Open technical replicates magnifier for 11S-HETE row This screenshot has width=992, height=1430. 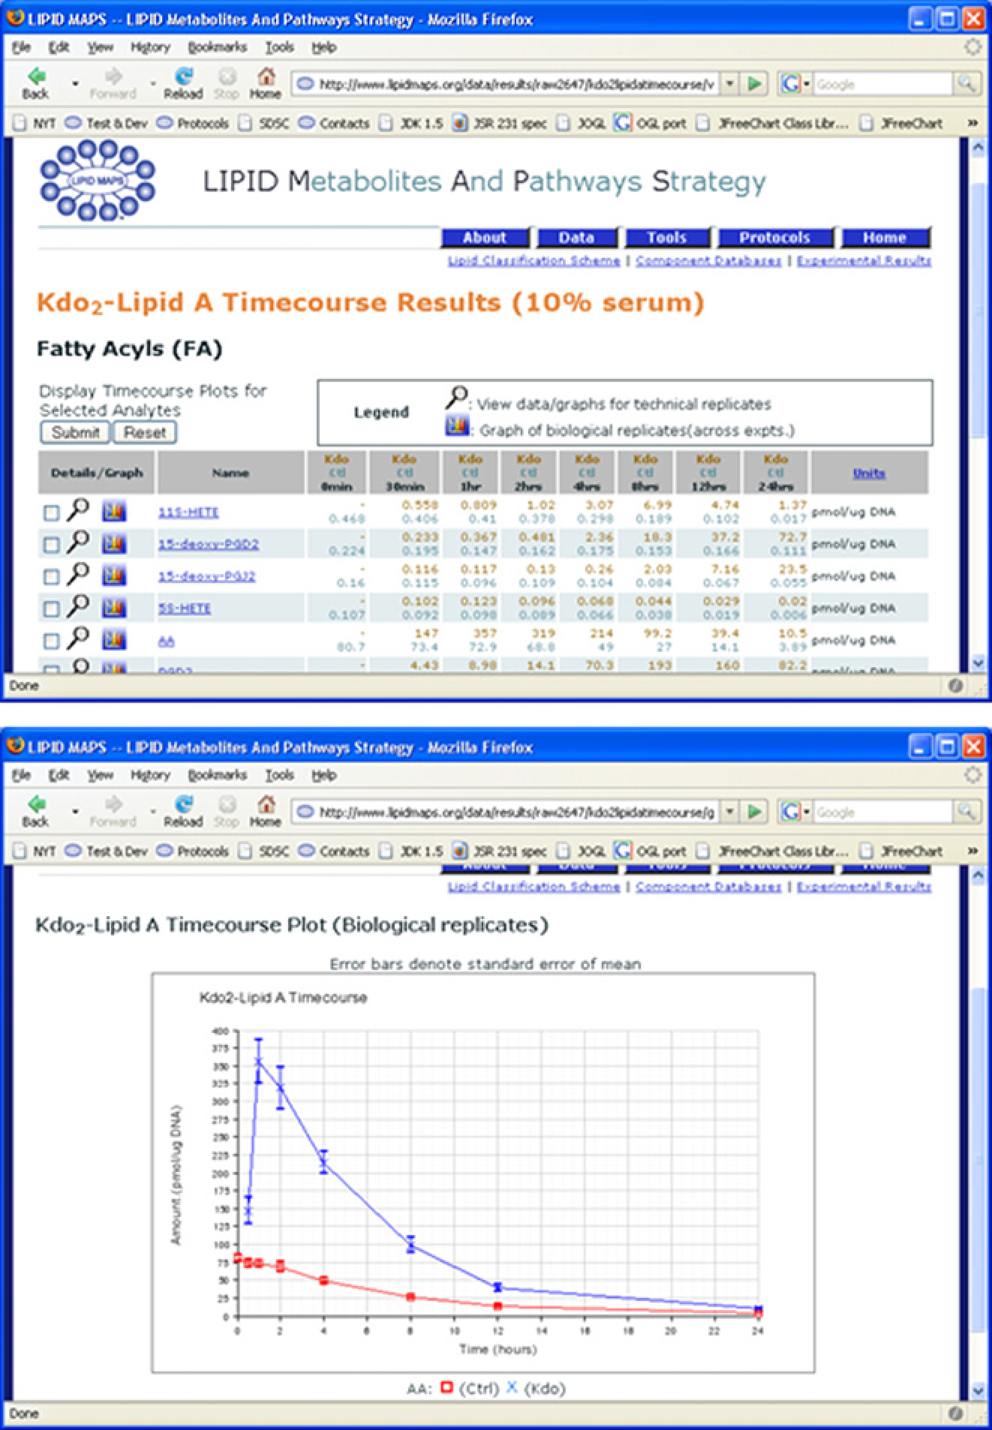(x=78, y=510)
